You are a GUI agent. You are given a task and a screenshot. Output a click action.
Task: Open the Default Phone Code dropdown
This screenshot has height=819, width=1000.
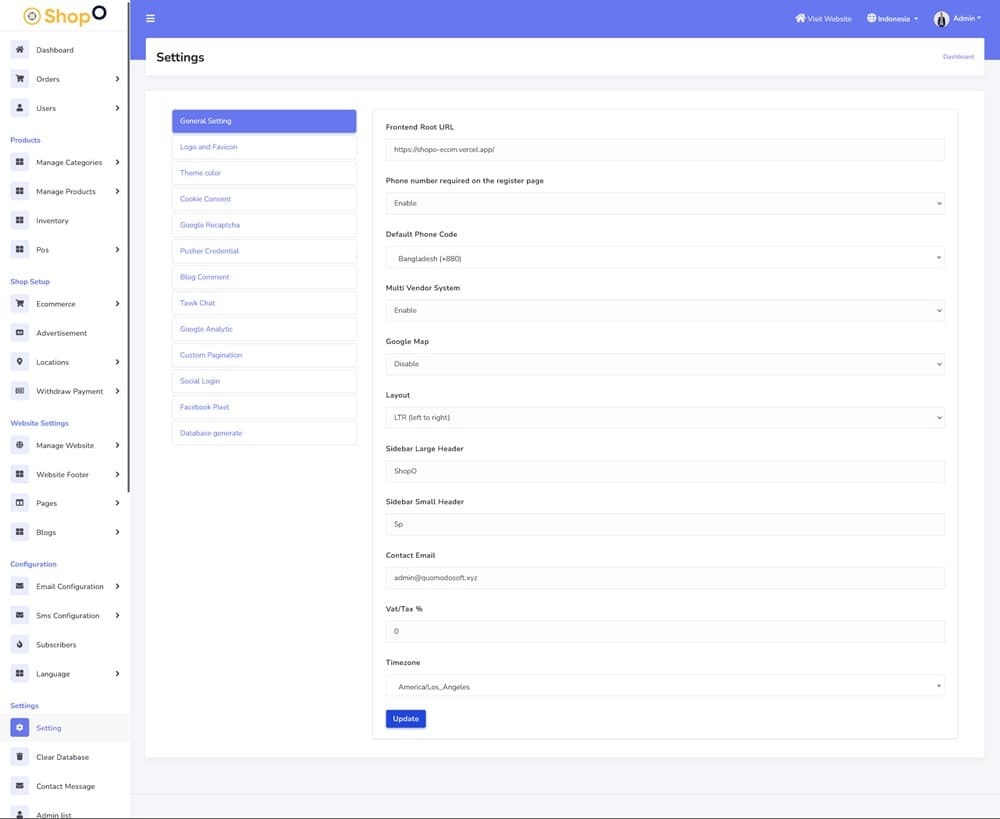point(664,258)
